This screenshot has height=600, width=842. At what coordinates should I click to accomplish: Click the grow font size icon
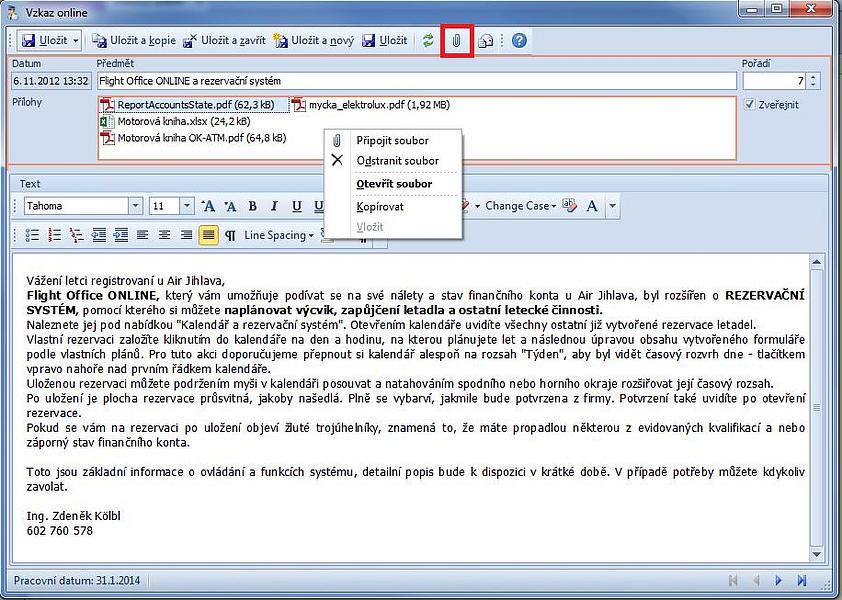208,206
